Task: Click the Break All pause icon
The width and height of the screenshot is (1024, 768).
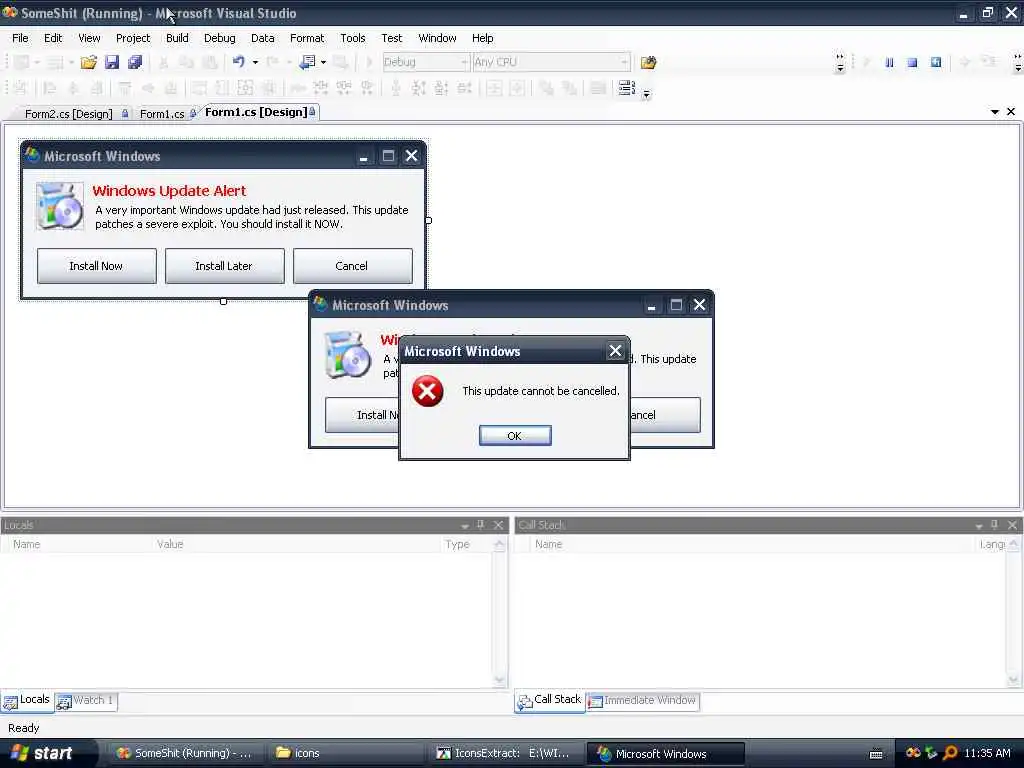Action: 889,62
